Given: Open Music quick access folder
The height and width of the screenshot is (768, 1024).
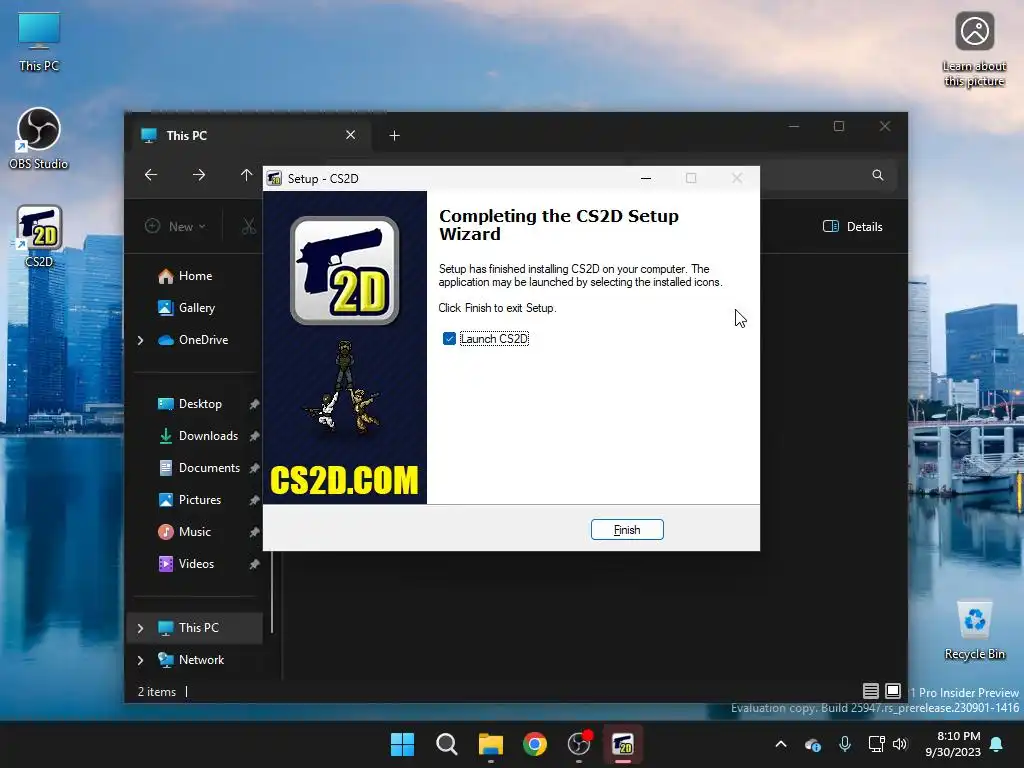Looking at the screenshot, I should coord(195,532).
